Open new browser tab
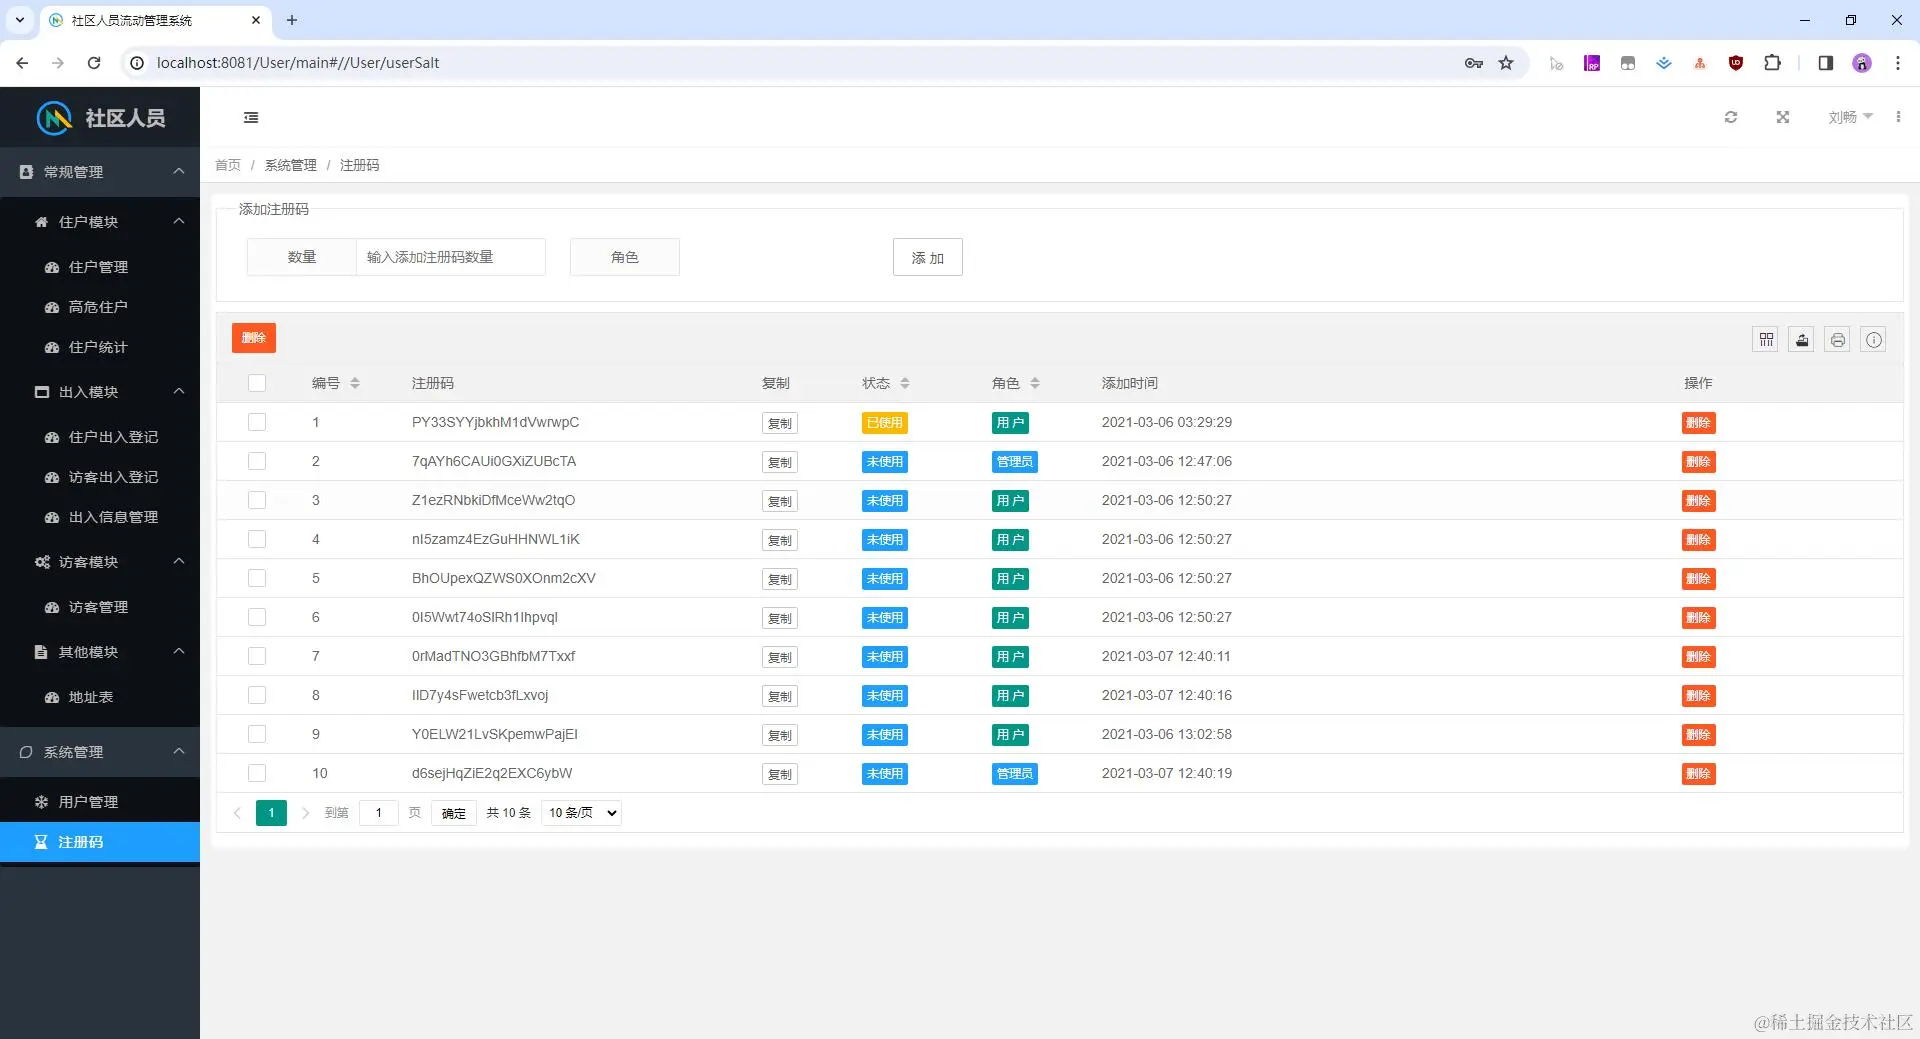This screenshot has height=1039, width=1920. coord(292,20)
